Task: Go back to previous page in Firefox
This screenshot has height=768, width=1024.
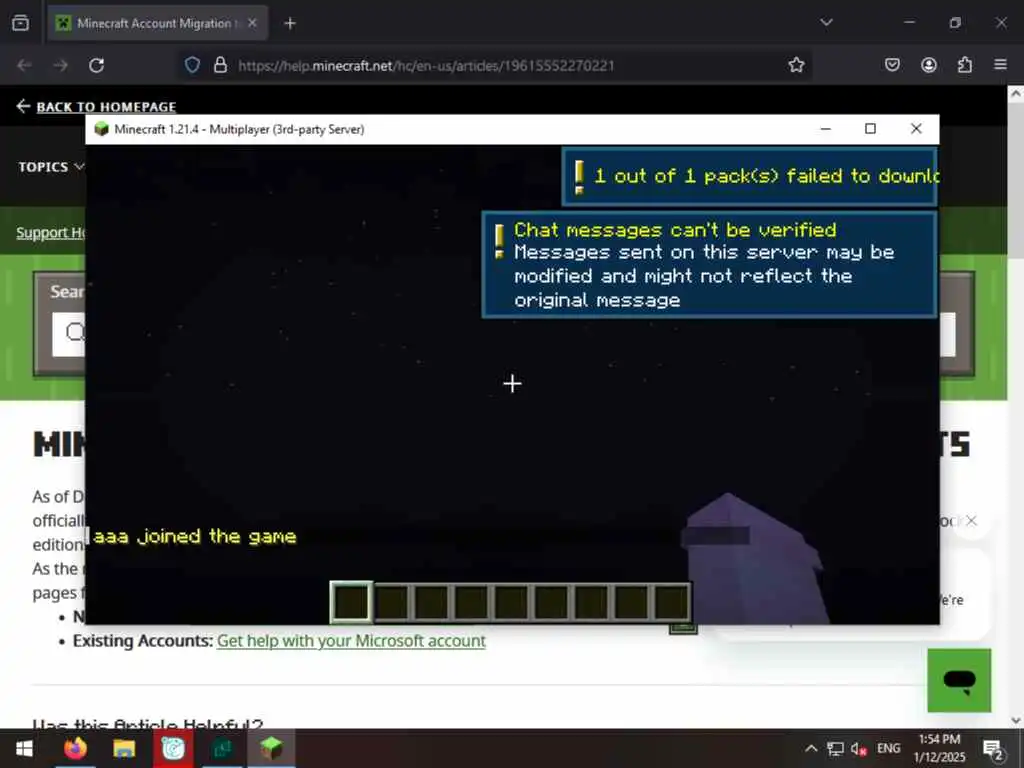Action: [x=24, y=65]
